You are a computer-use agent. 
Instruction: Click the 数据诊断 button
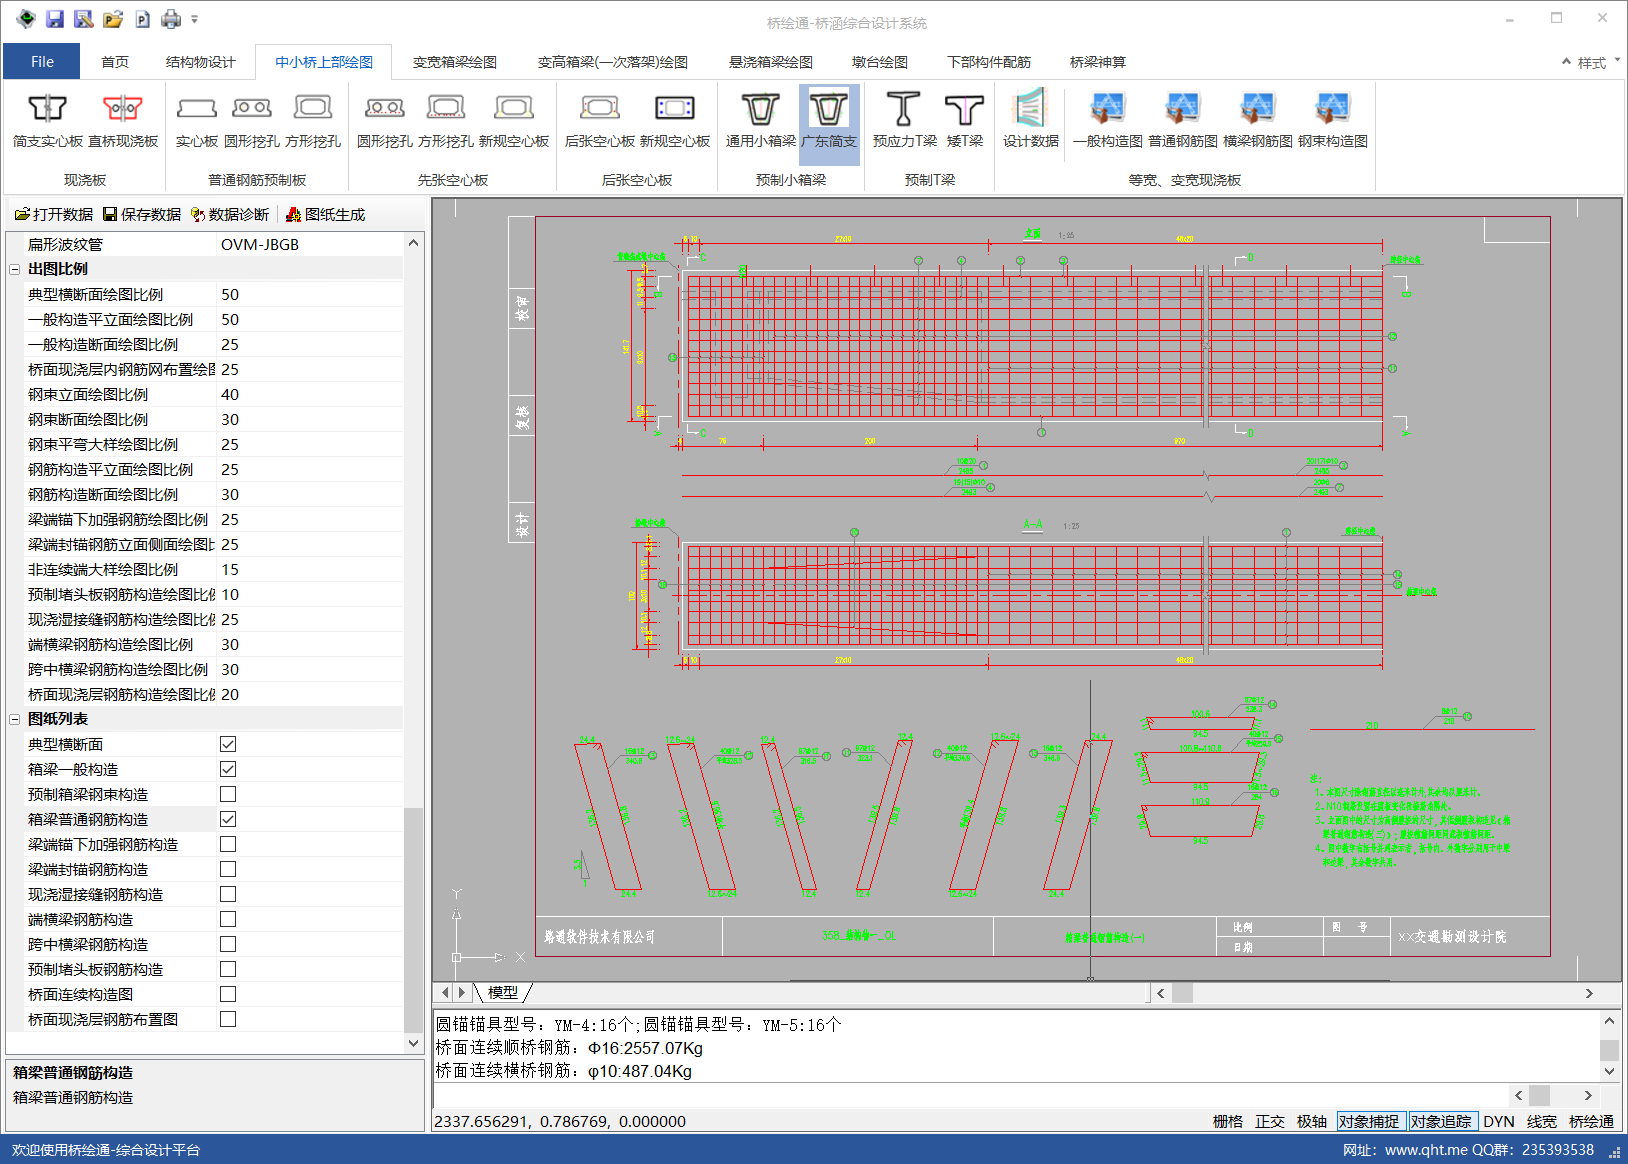click(230, 214)
